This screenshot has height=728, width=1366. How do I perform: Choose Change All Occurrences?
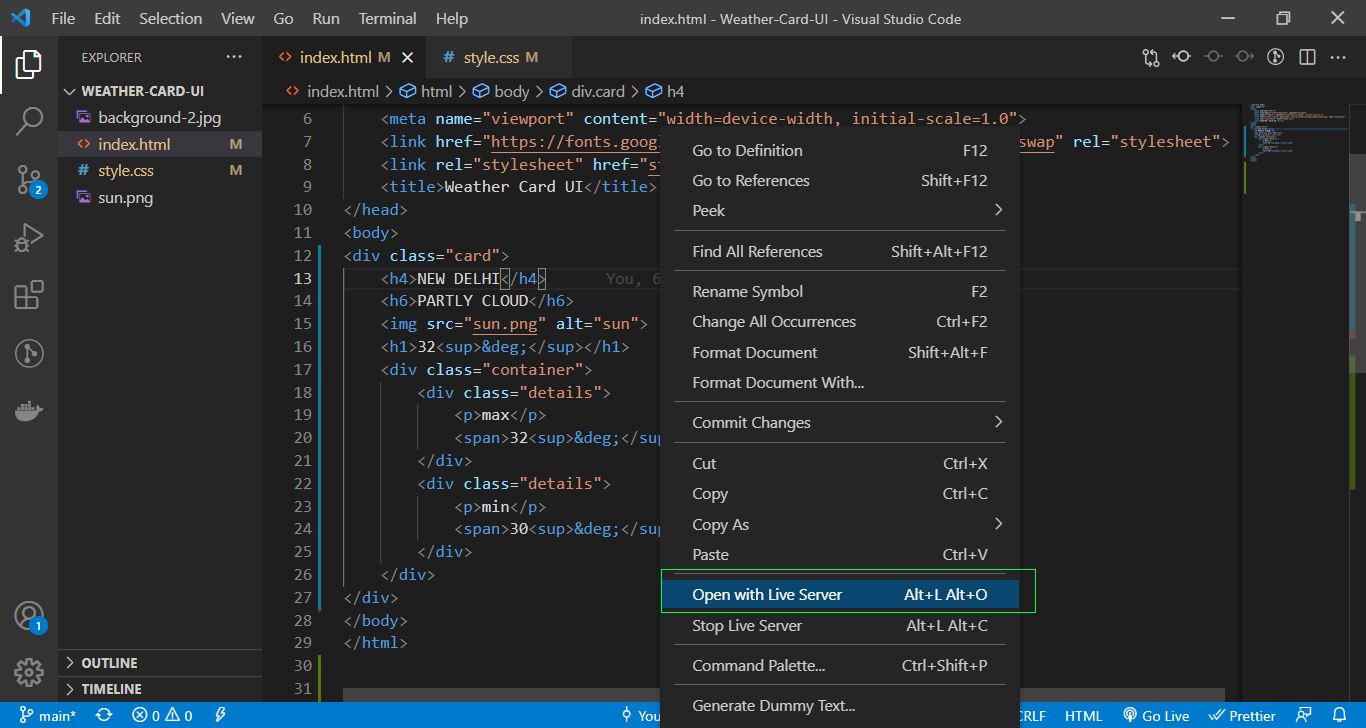pos(840,321)
